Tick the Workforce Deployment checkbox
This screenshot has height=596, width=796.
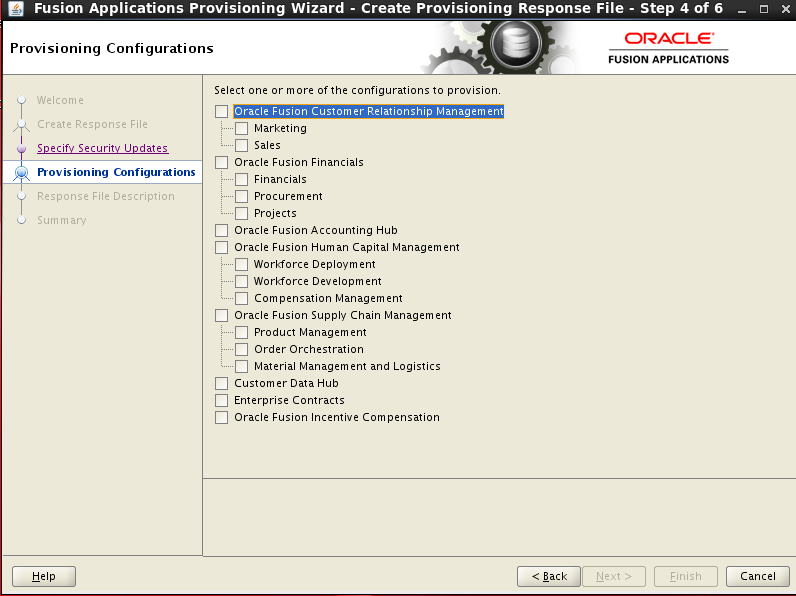tap(242, 264)
